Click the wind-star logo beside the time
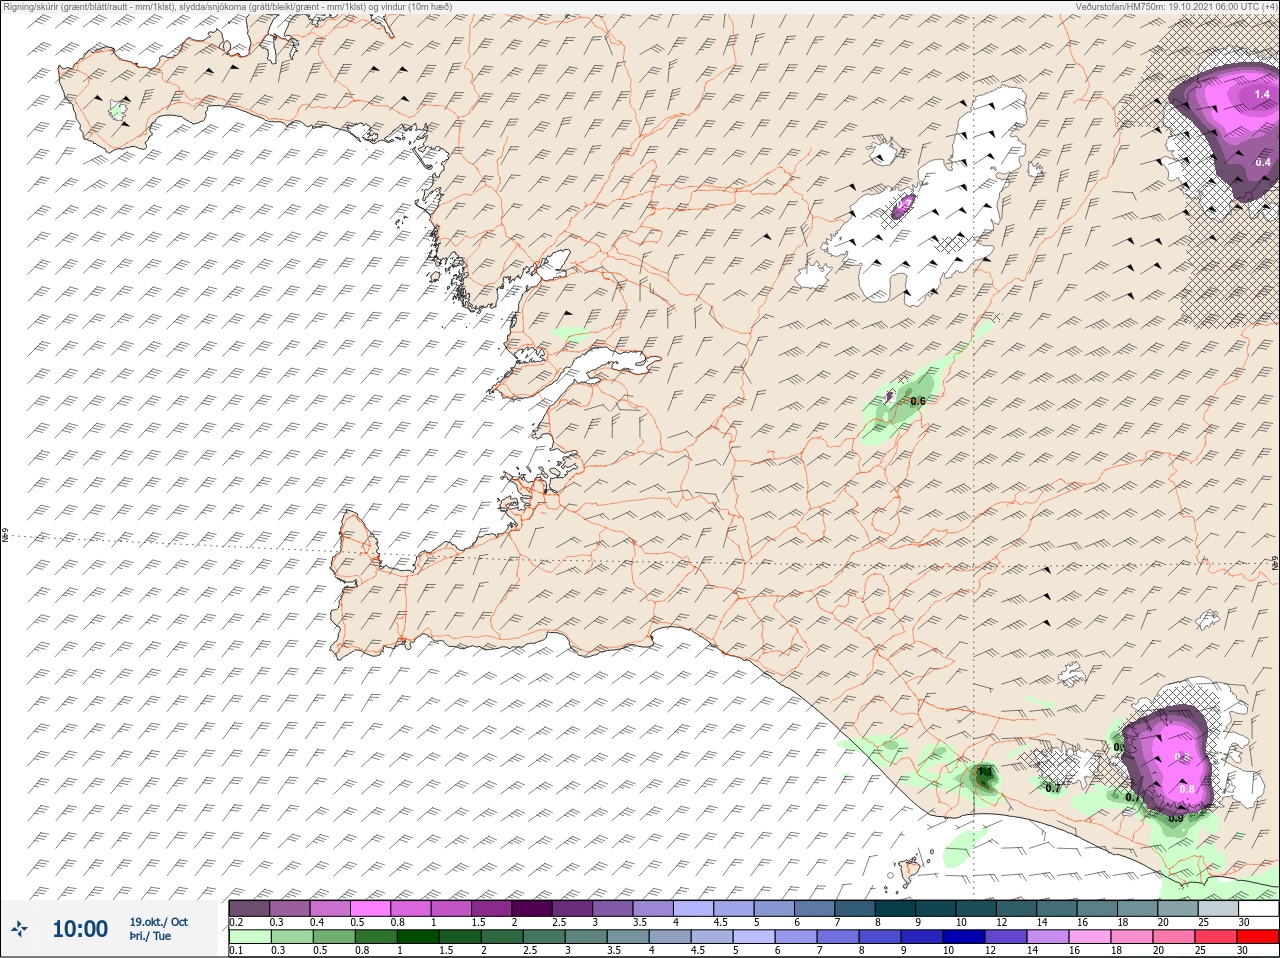1280x958 pixels. pyautogui.click(x=20, y=929)
